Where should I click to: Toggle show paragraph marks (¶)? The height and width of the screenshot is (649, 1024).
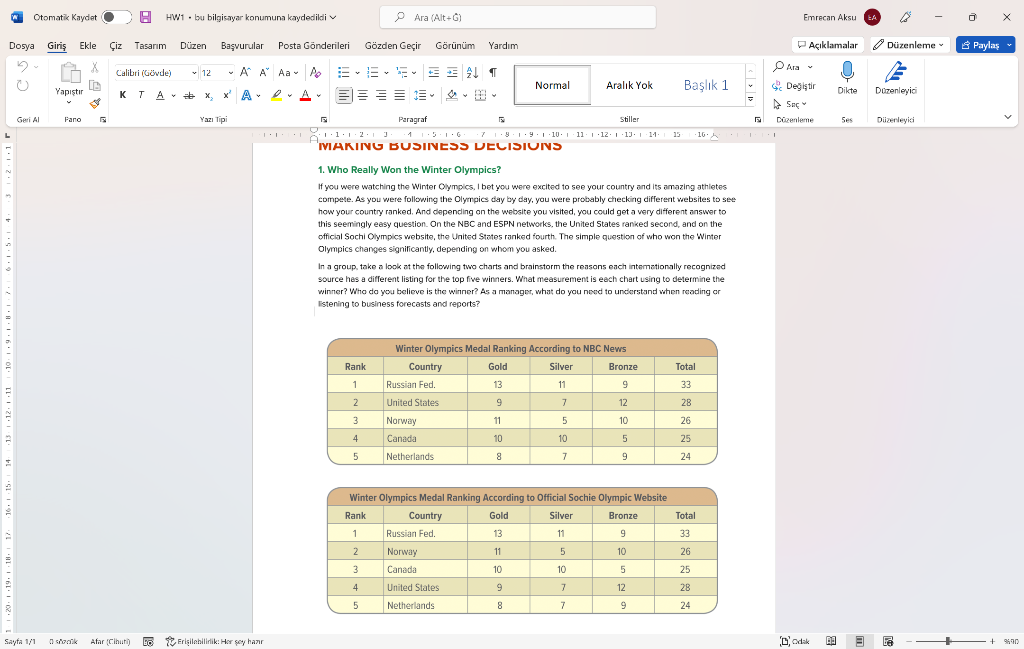click(493, 72)
